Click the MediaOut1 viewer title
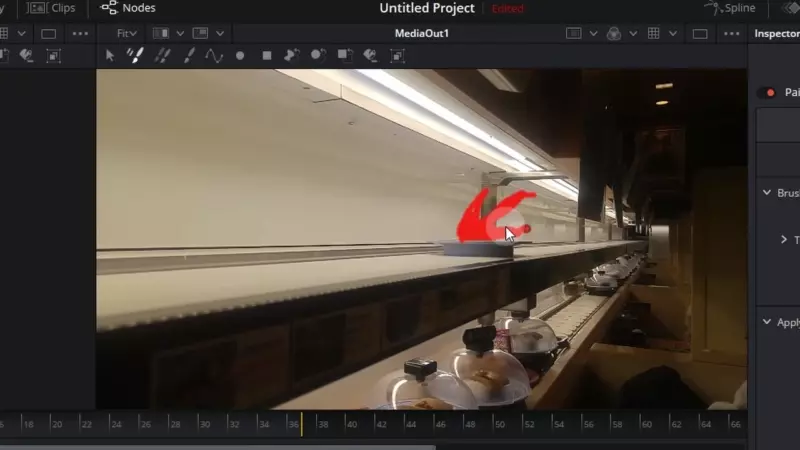The image size is (800, 450). pos(422,34)
